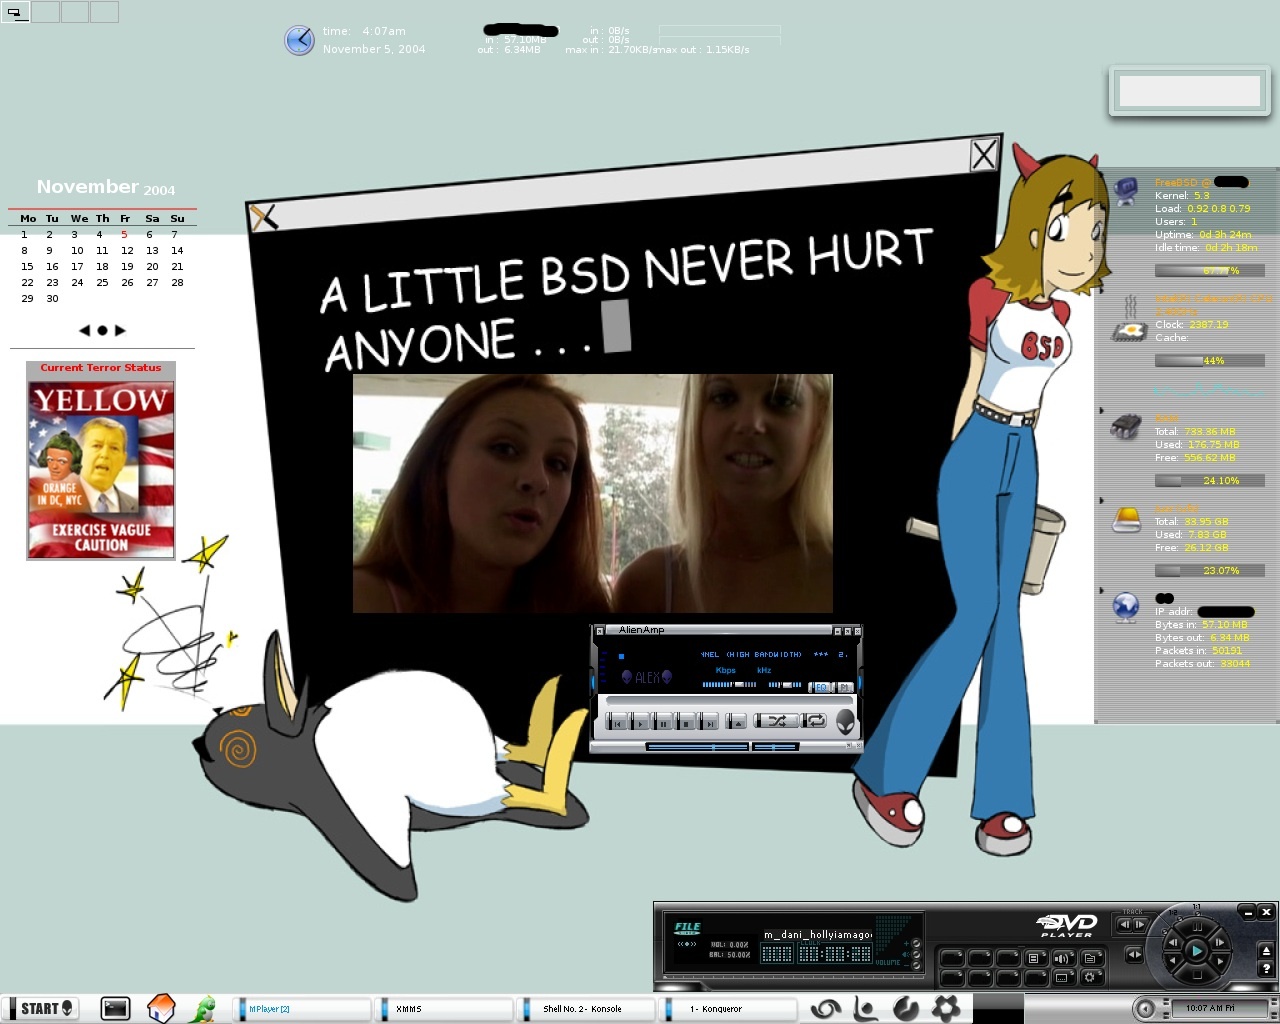Viewport: 1280px width, 1024px height.
Task: Expand the hard disk section arrow in system monitor
Action: tap(1101, 500)
